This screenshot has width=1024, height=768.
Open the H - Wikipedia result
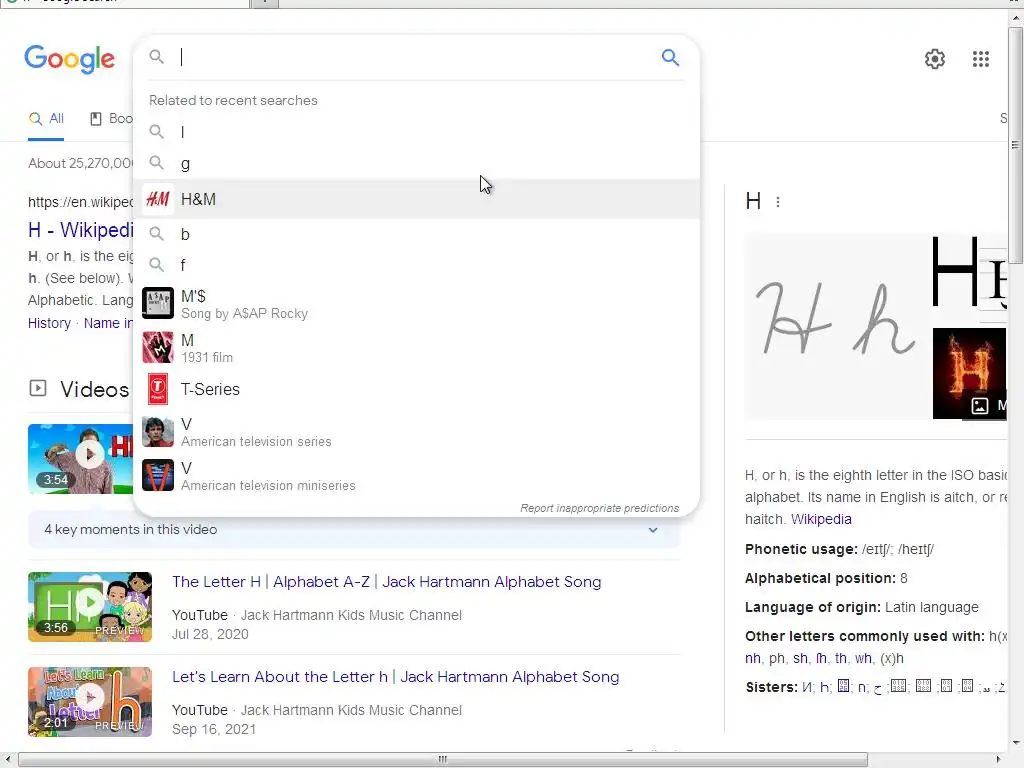pos(80,230)
